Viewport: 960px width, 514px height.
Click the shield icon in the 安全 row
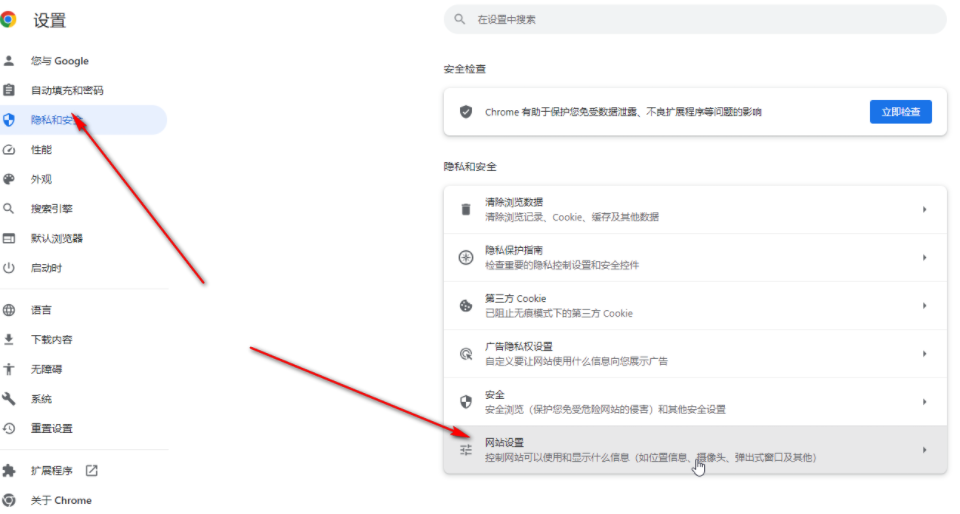466,402
